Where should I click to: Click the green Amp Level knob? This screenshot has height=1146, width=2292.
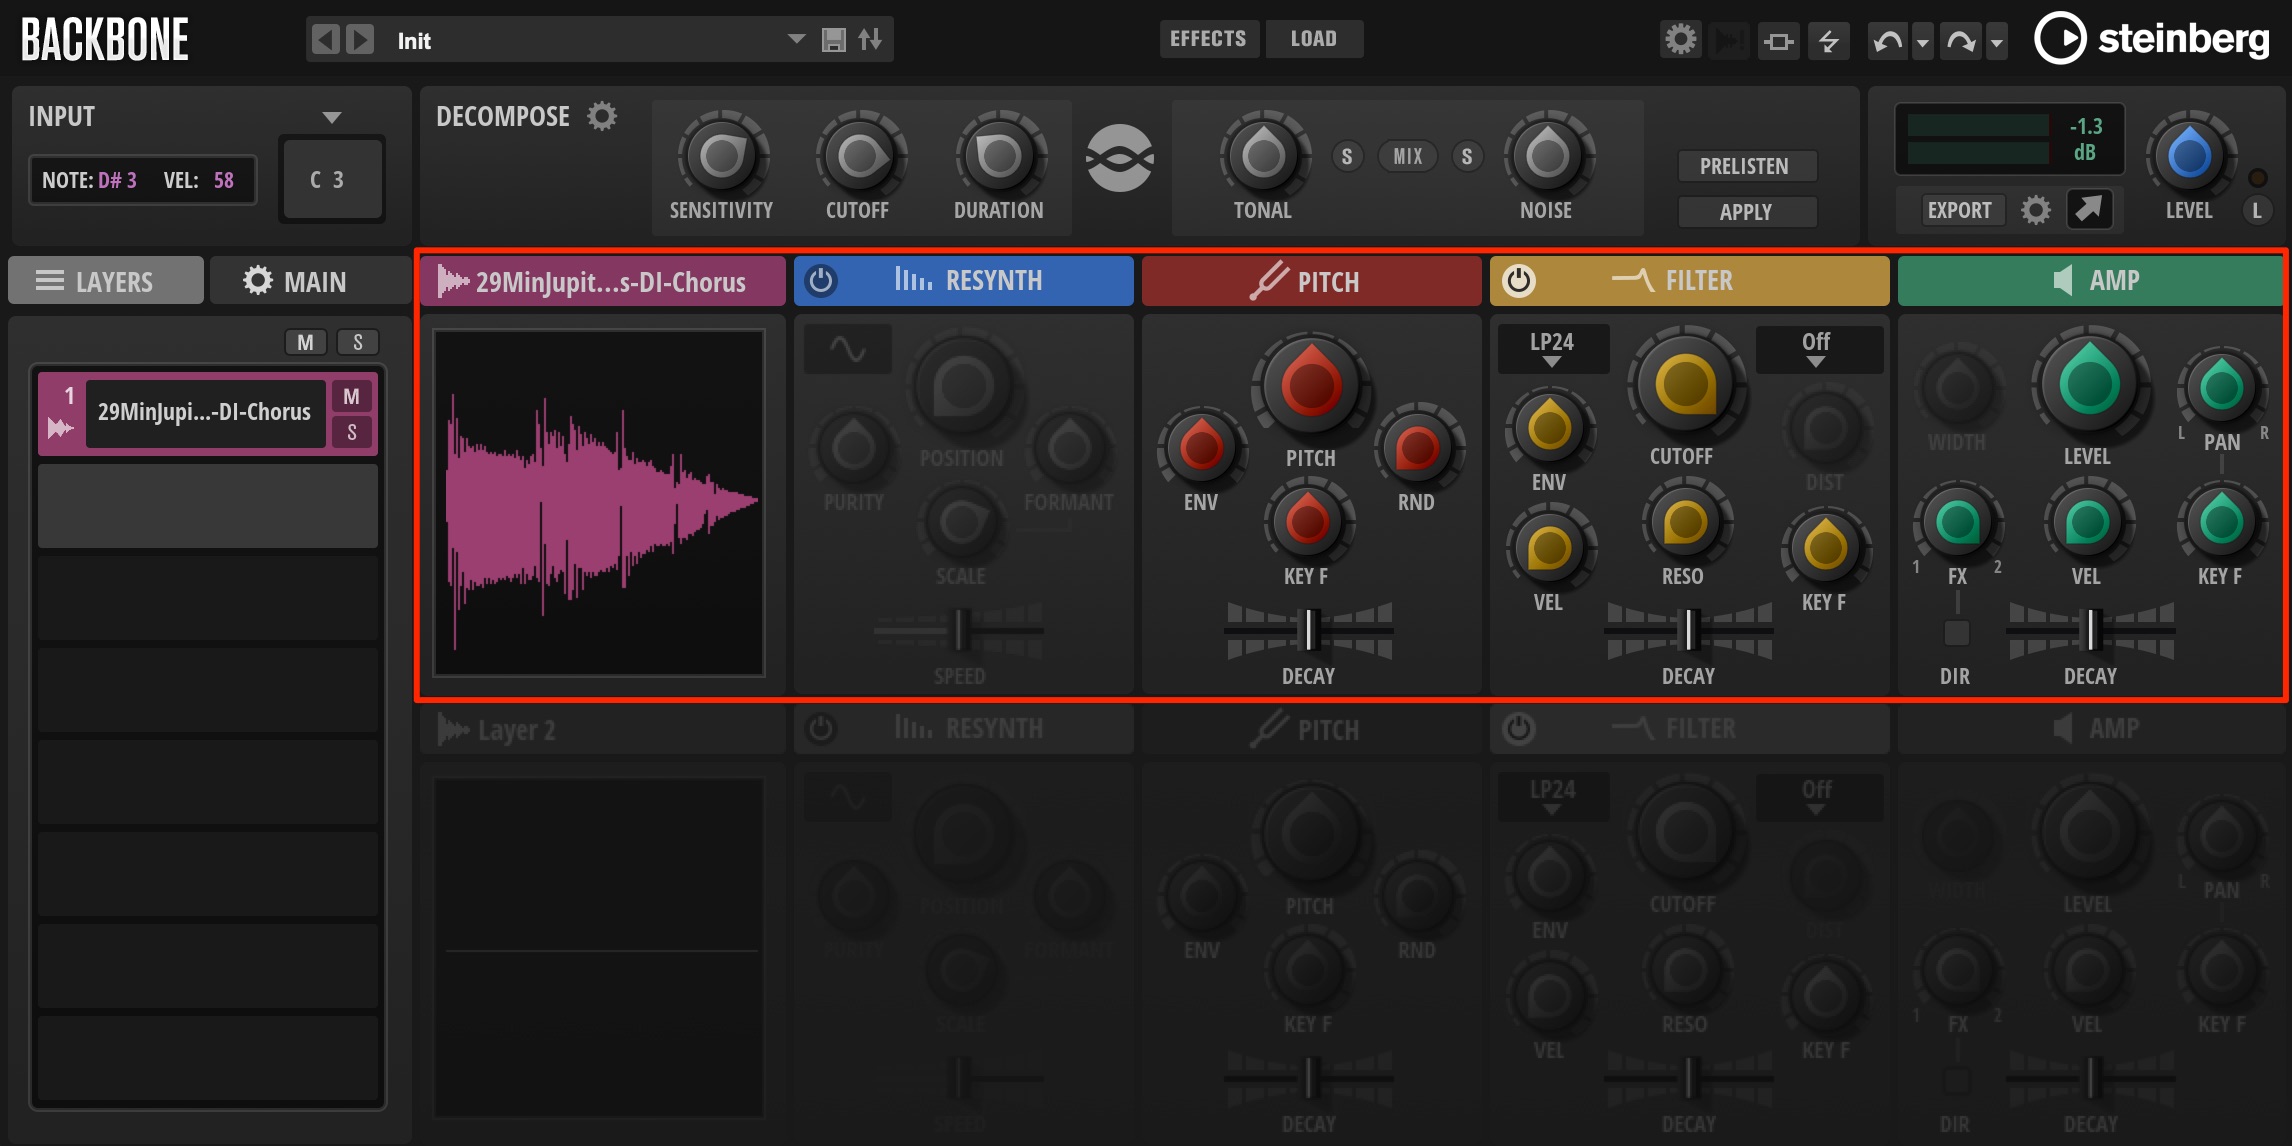coord(2089,385)
